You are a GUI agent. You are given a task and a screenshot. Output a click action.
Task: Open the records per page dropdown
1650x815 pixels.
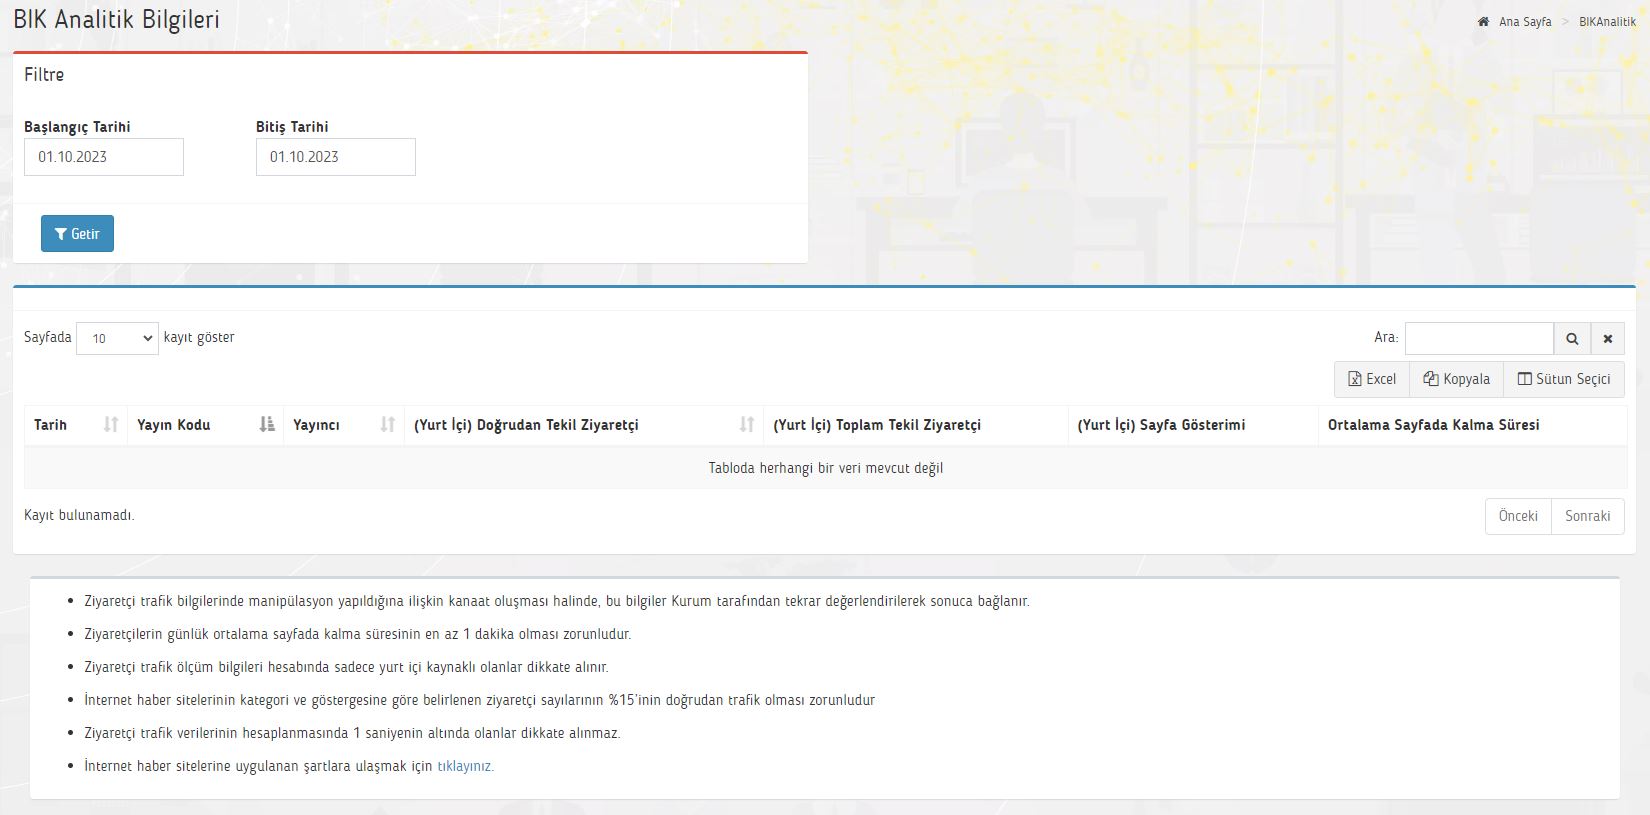(x=117, y=338)
